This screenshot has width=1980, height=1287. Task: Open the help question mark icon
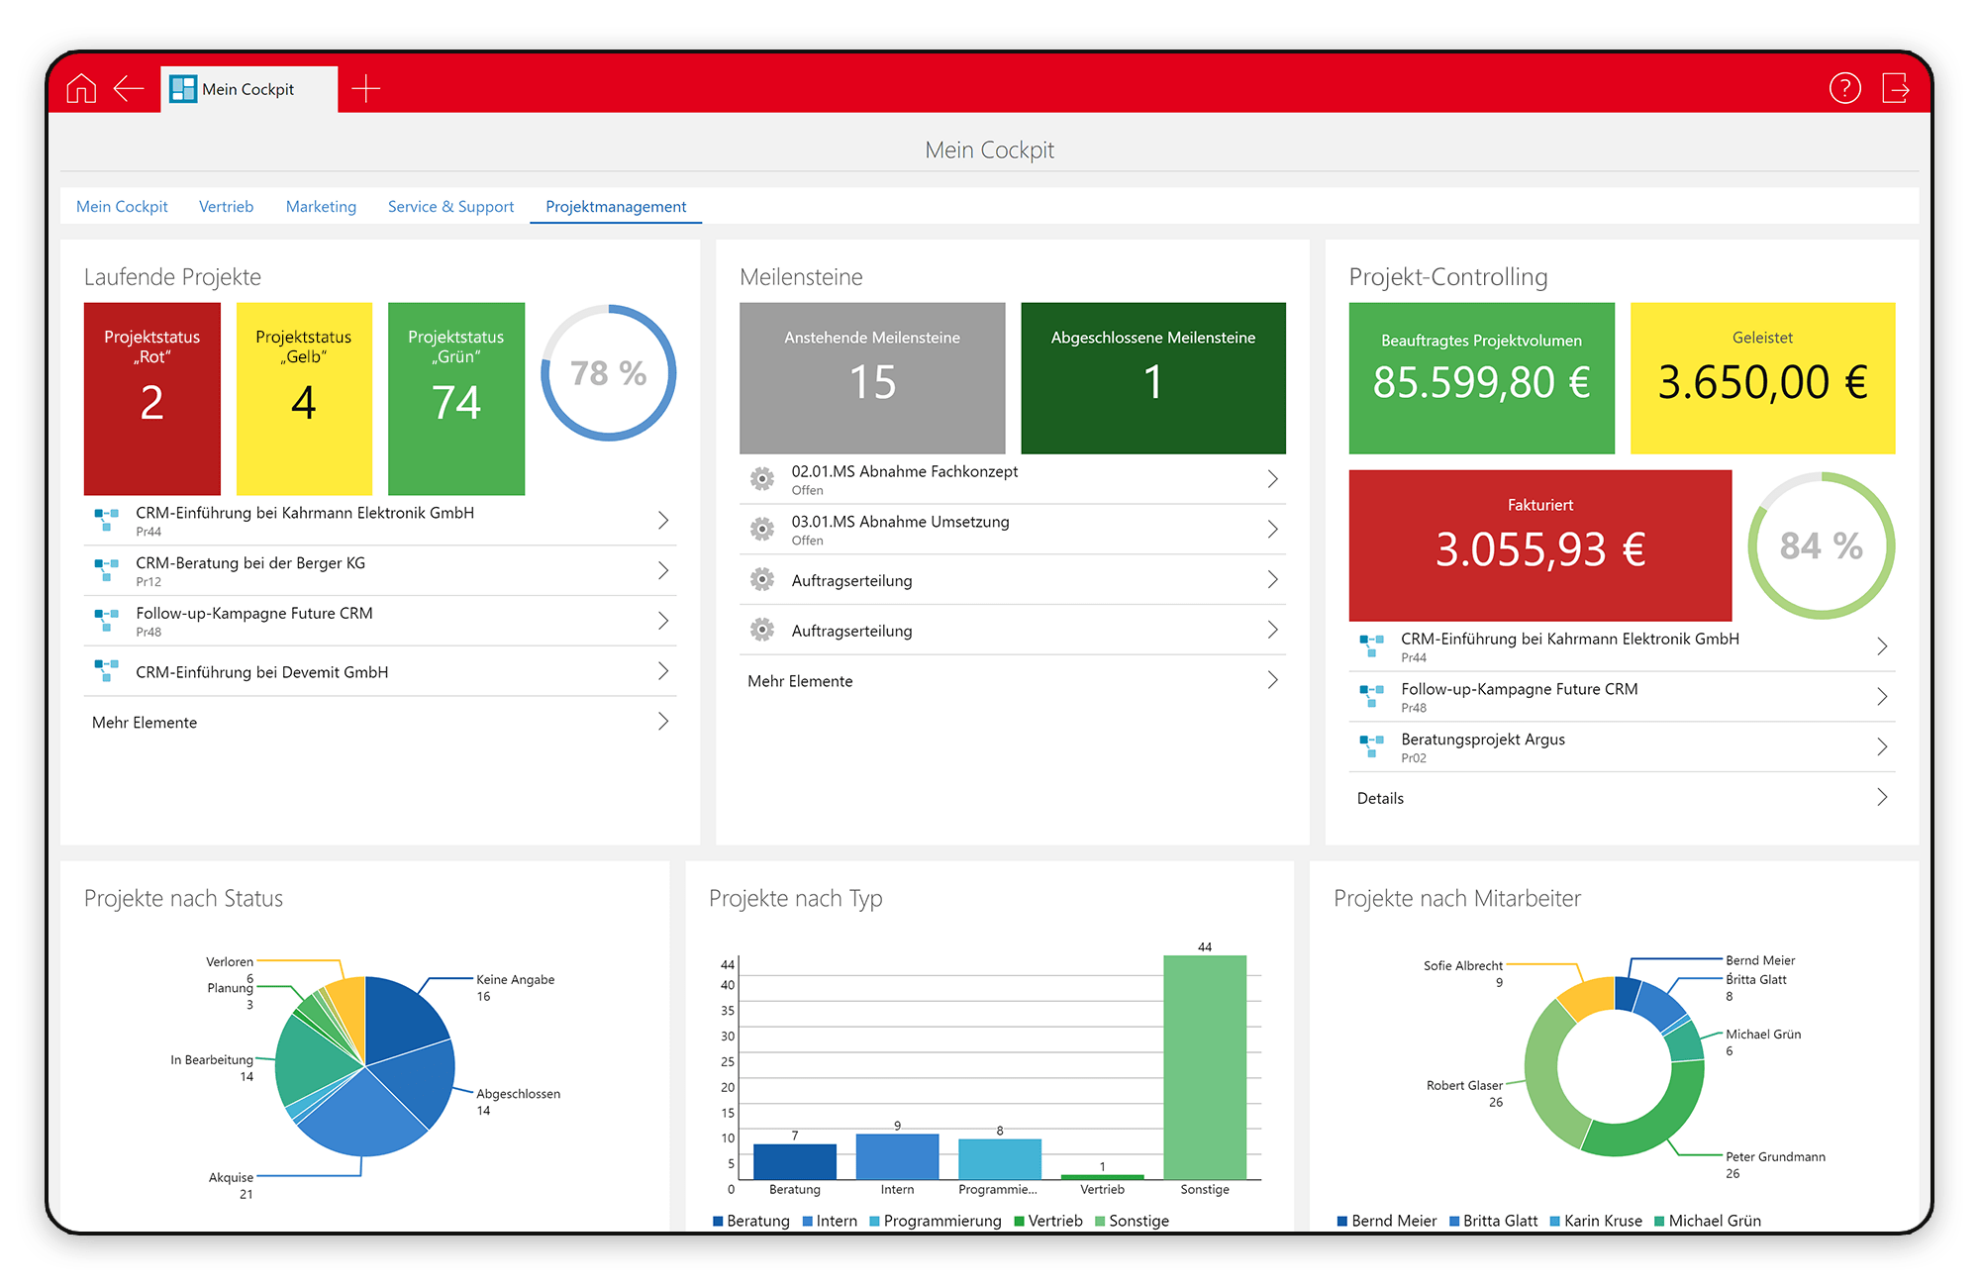(x=1845, y=89)
